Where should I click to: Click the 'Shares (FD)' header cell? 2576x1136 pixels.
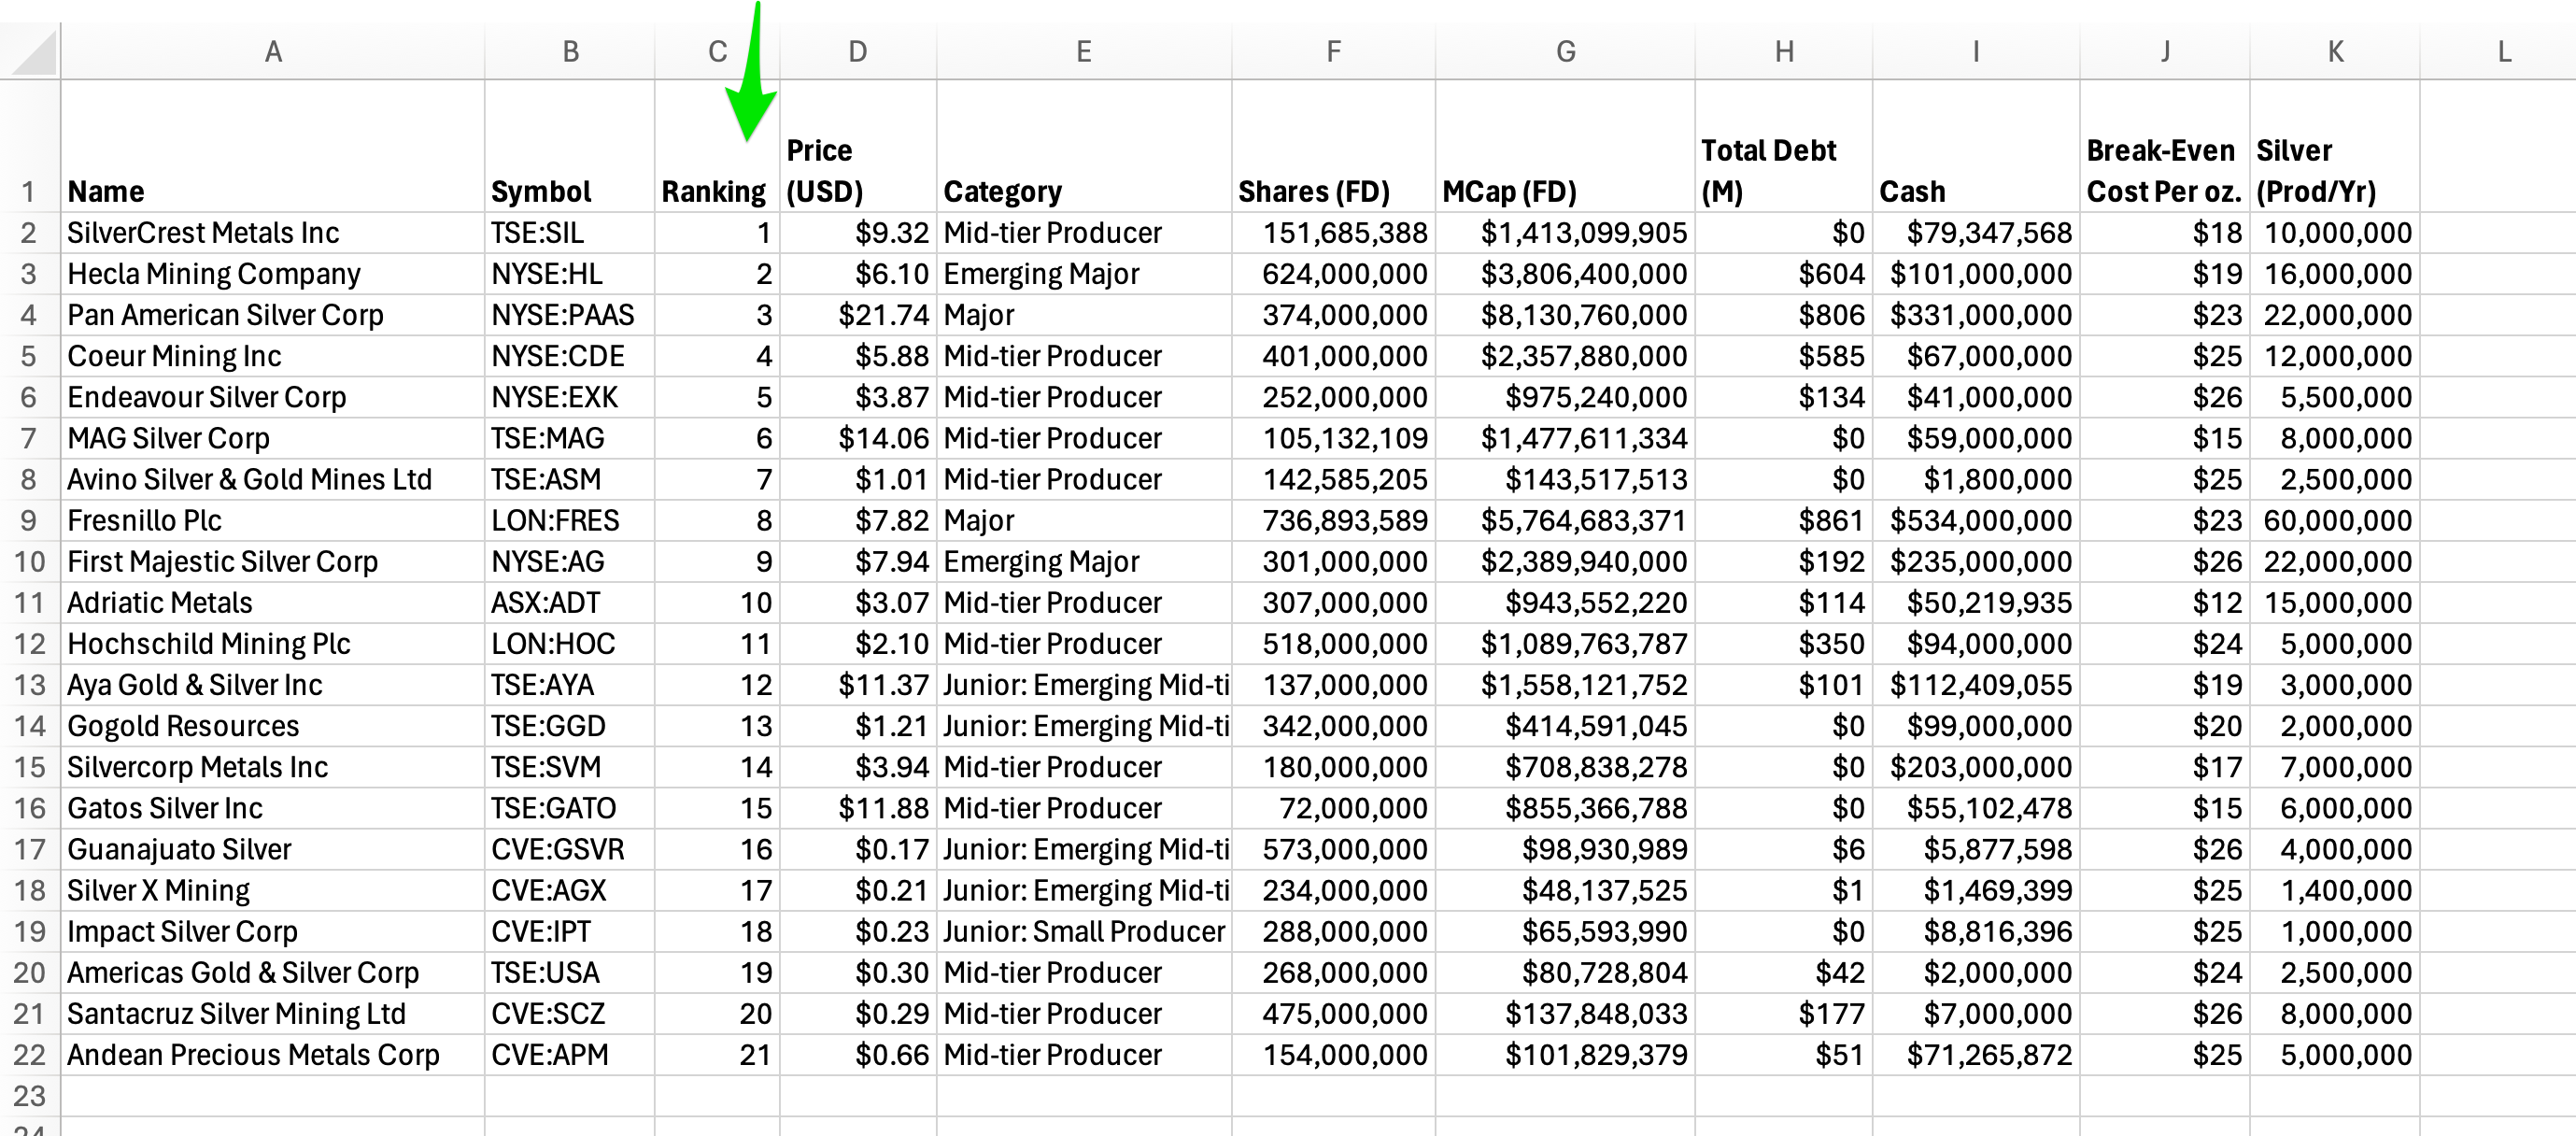point(1333,146)
